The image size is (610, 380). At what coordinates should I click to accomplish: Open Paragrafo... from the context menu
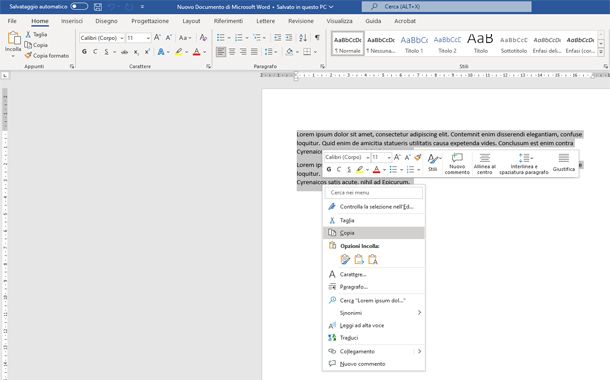374,287
